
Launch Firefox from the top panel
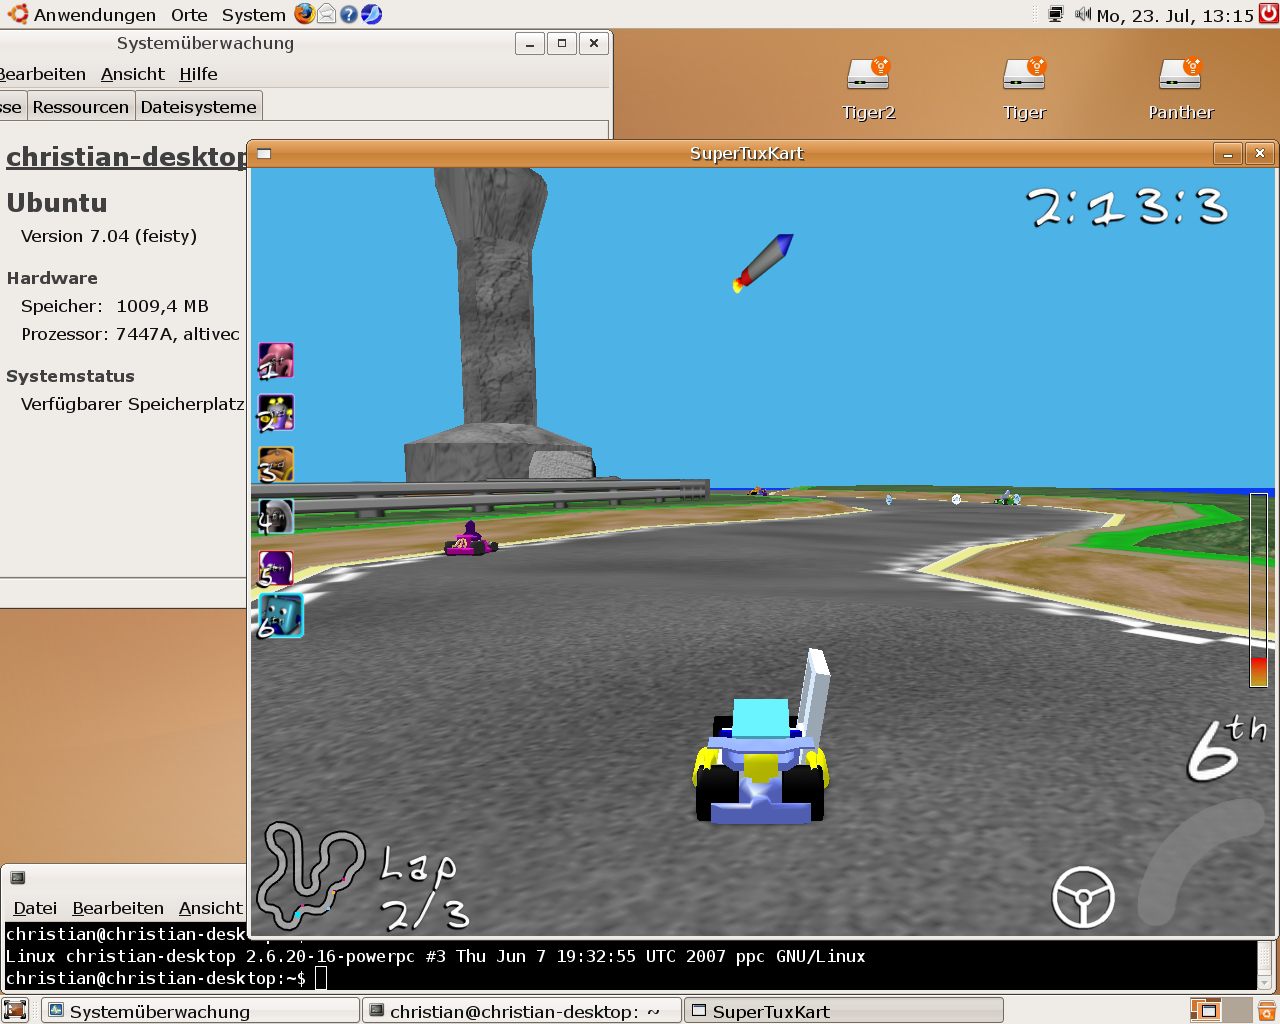tap(304, 14)
